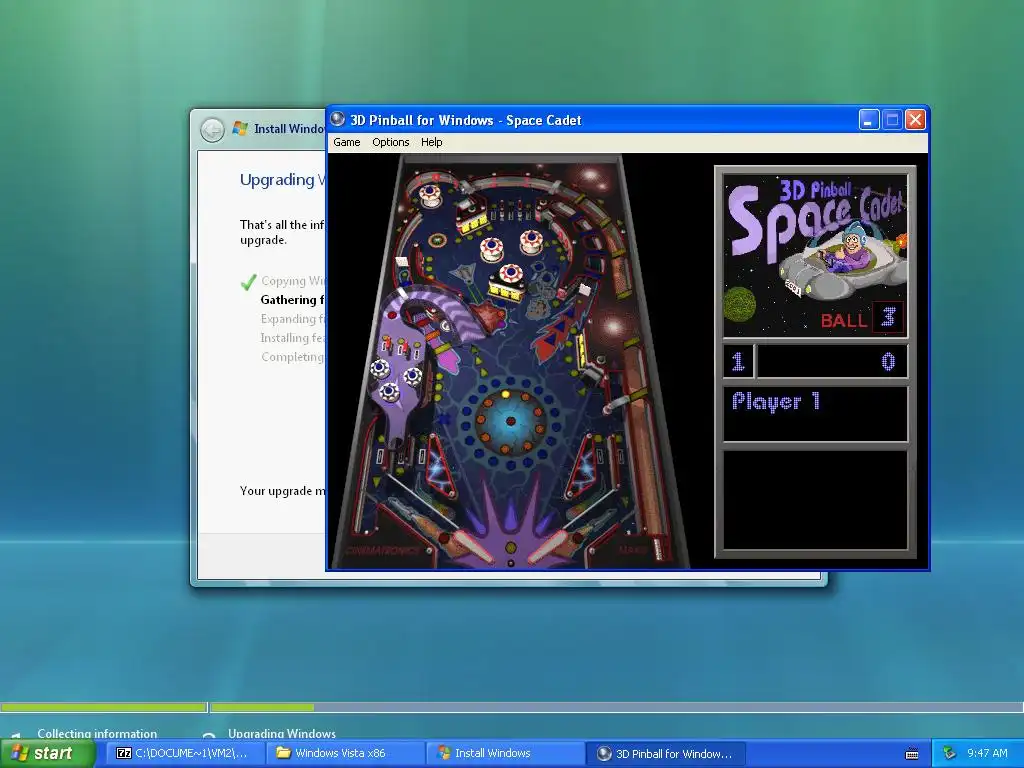
Task: Click the green checkmark beside Copying Windows files
Action: pyautogui.click(x=248, y=282)
